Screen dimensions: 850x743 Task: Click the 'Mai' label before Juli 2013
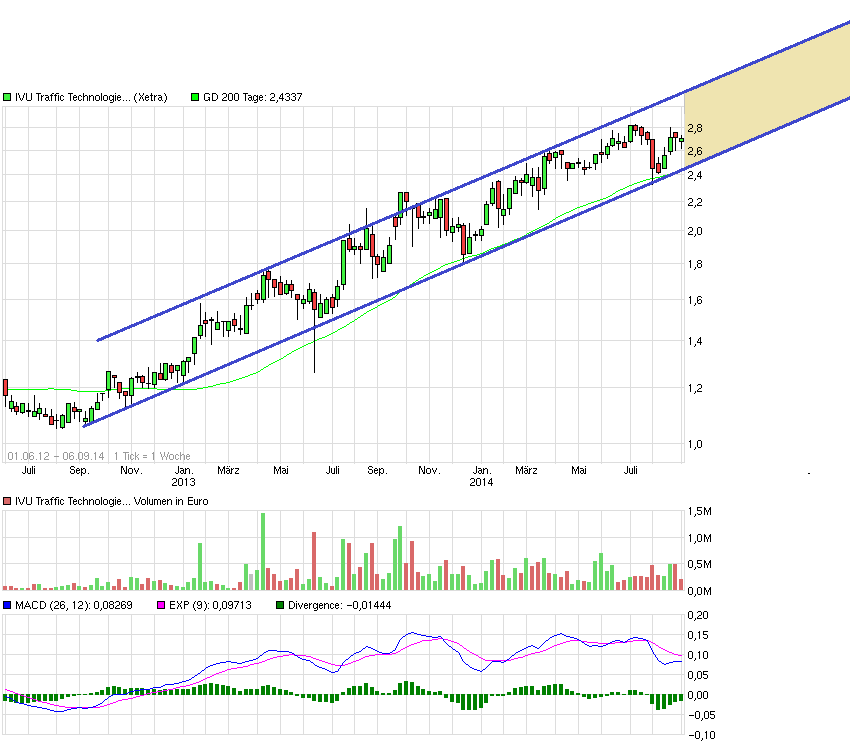(x=281, y=470)
